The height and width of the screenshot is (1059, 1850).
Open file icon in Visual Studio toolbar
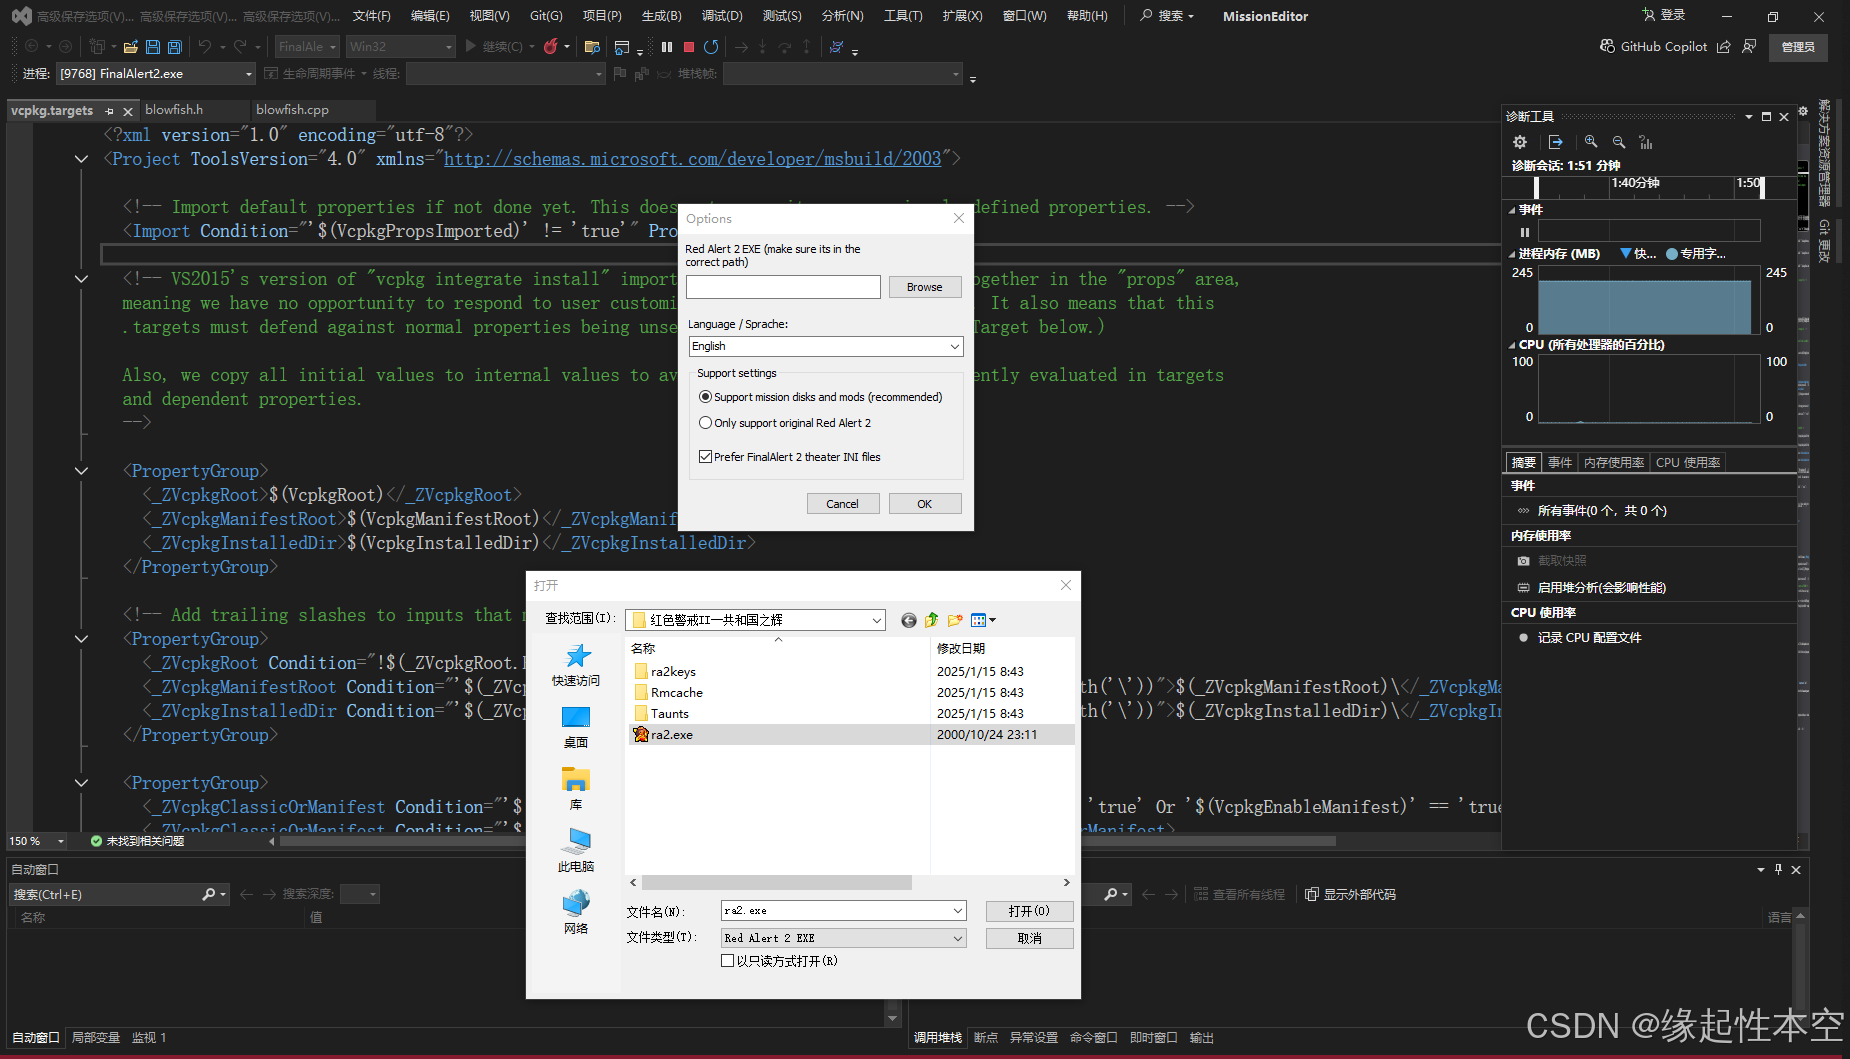(x=131, y=47)
